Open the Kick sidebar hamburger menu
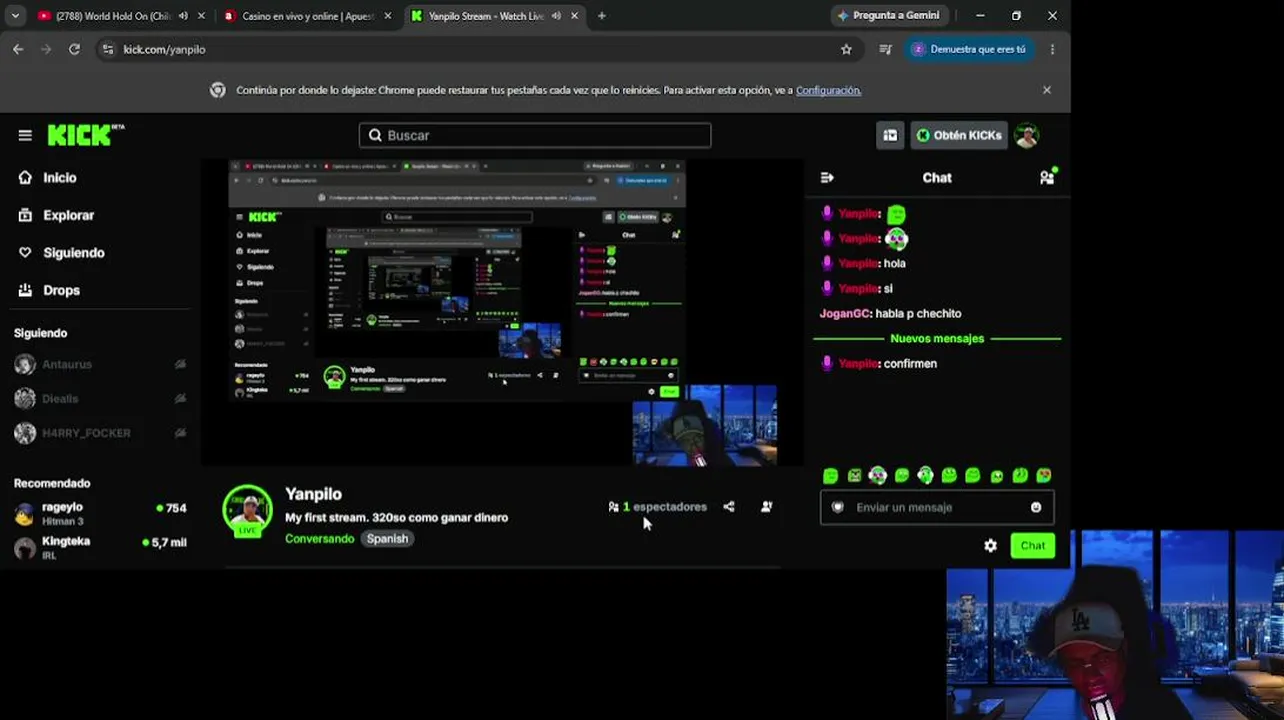The width and height of the screenshot is (1284, 720). [x=25, y=135]
